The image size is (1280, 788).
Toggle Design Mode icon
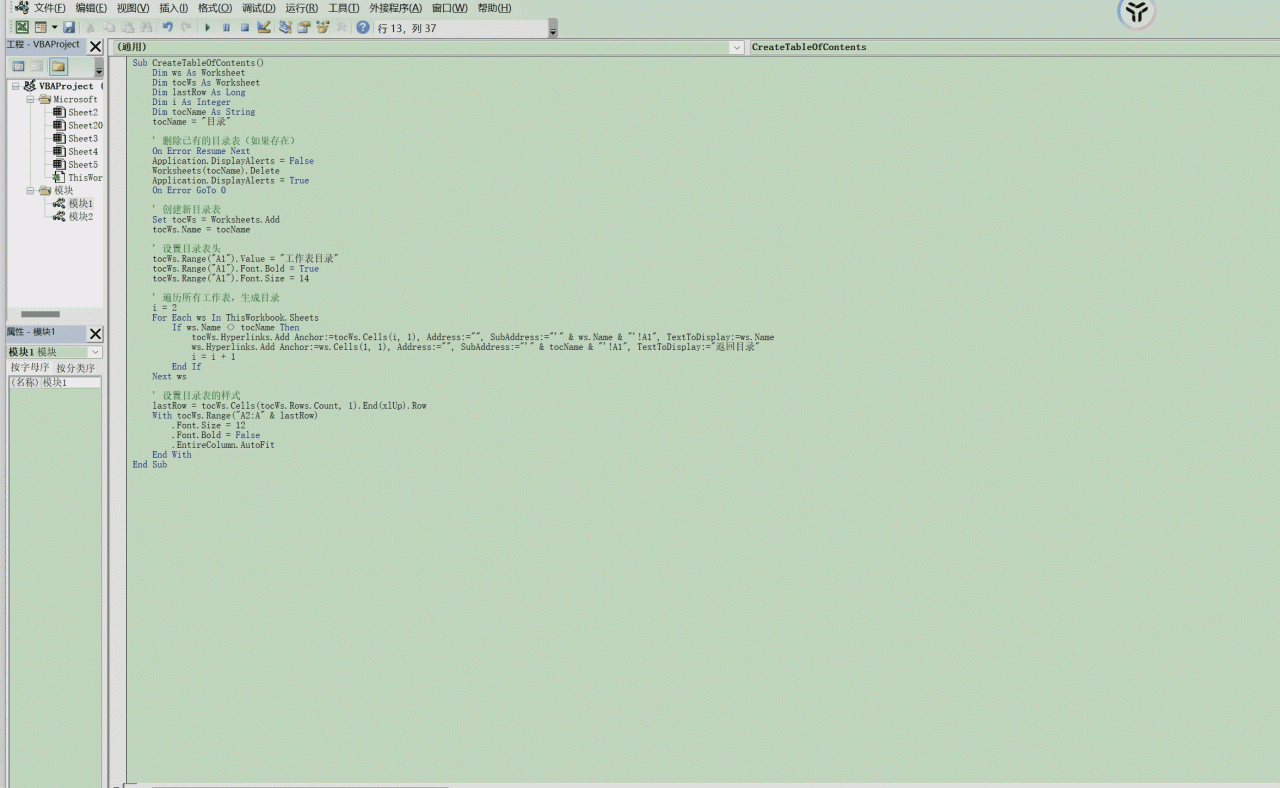point(264,28)
